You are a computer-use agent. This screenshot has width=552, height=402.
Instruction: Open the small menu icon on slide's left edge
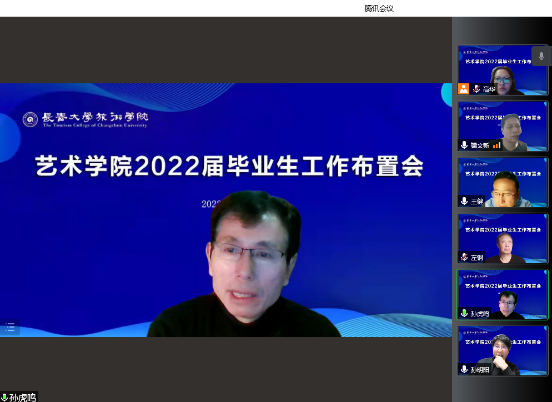10,327
